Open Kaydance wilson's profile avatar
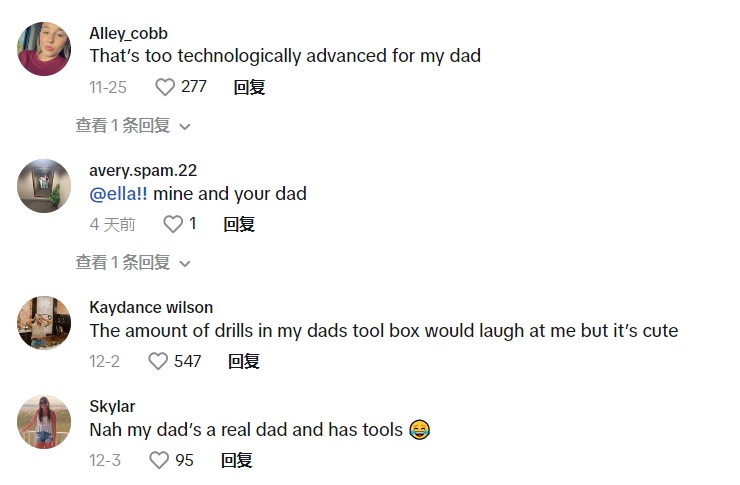 coord(44,323)
